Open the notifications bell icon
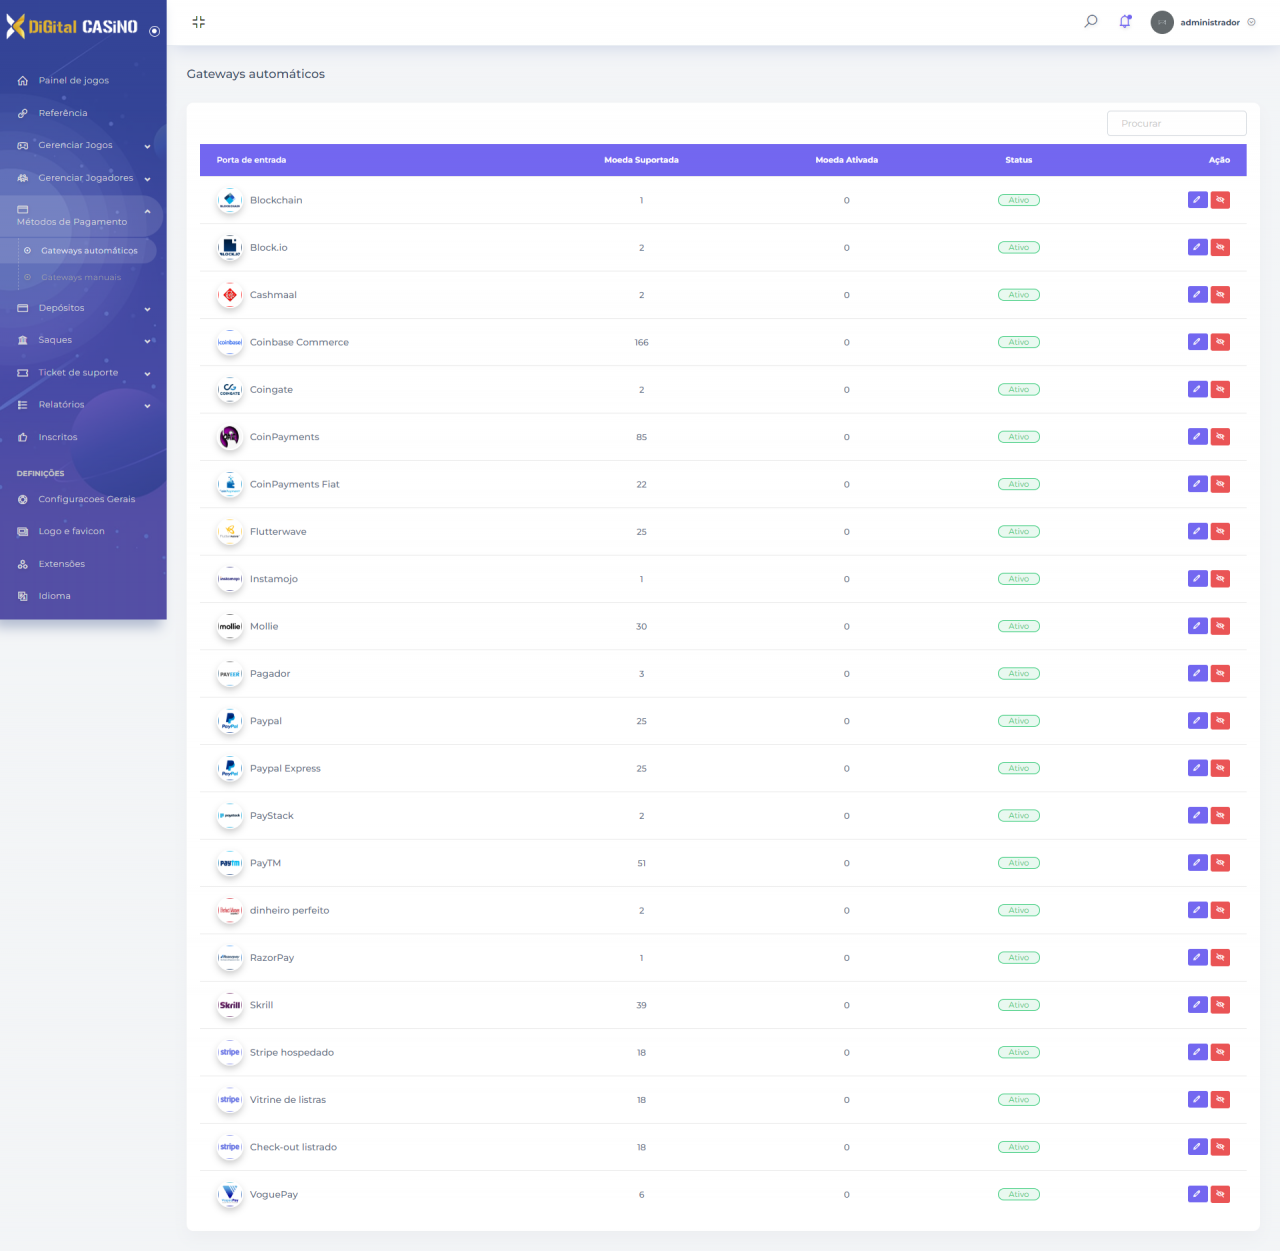Image resolution: width=1280 pixels, height=1251 pixels. pos(1125,21)
